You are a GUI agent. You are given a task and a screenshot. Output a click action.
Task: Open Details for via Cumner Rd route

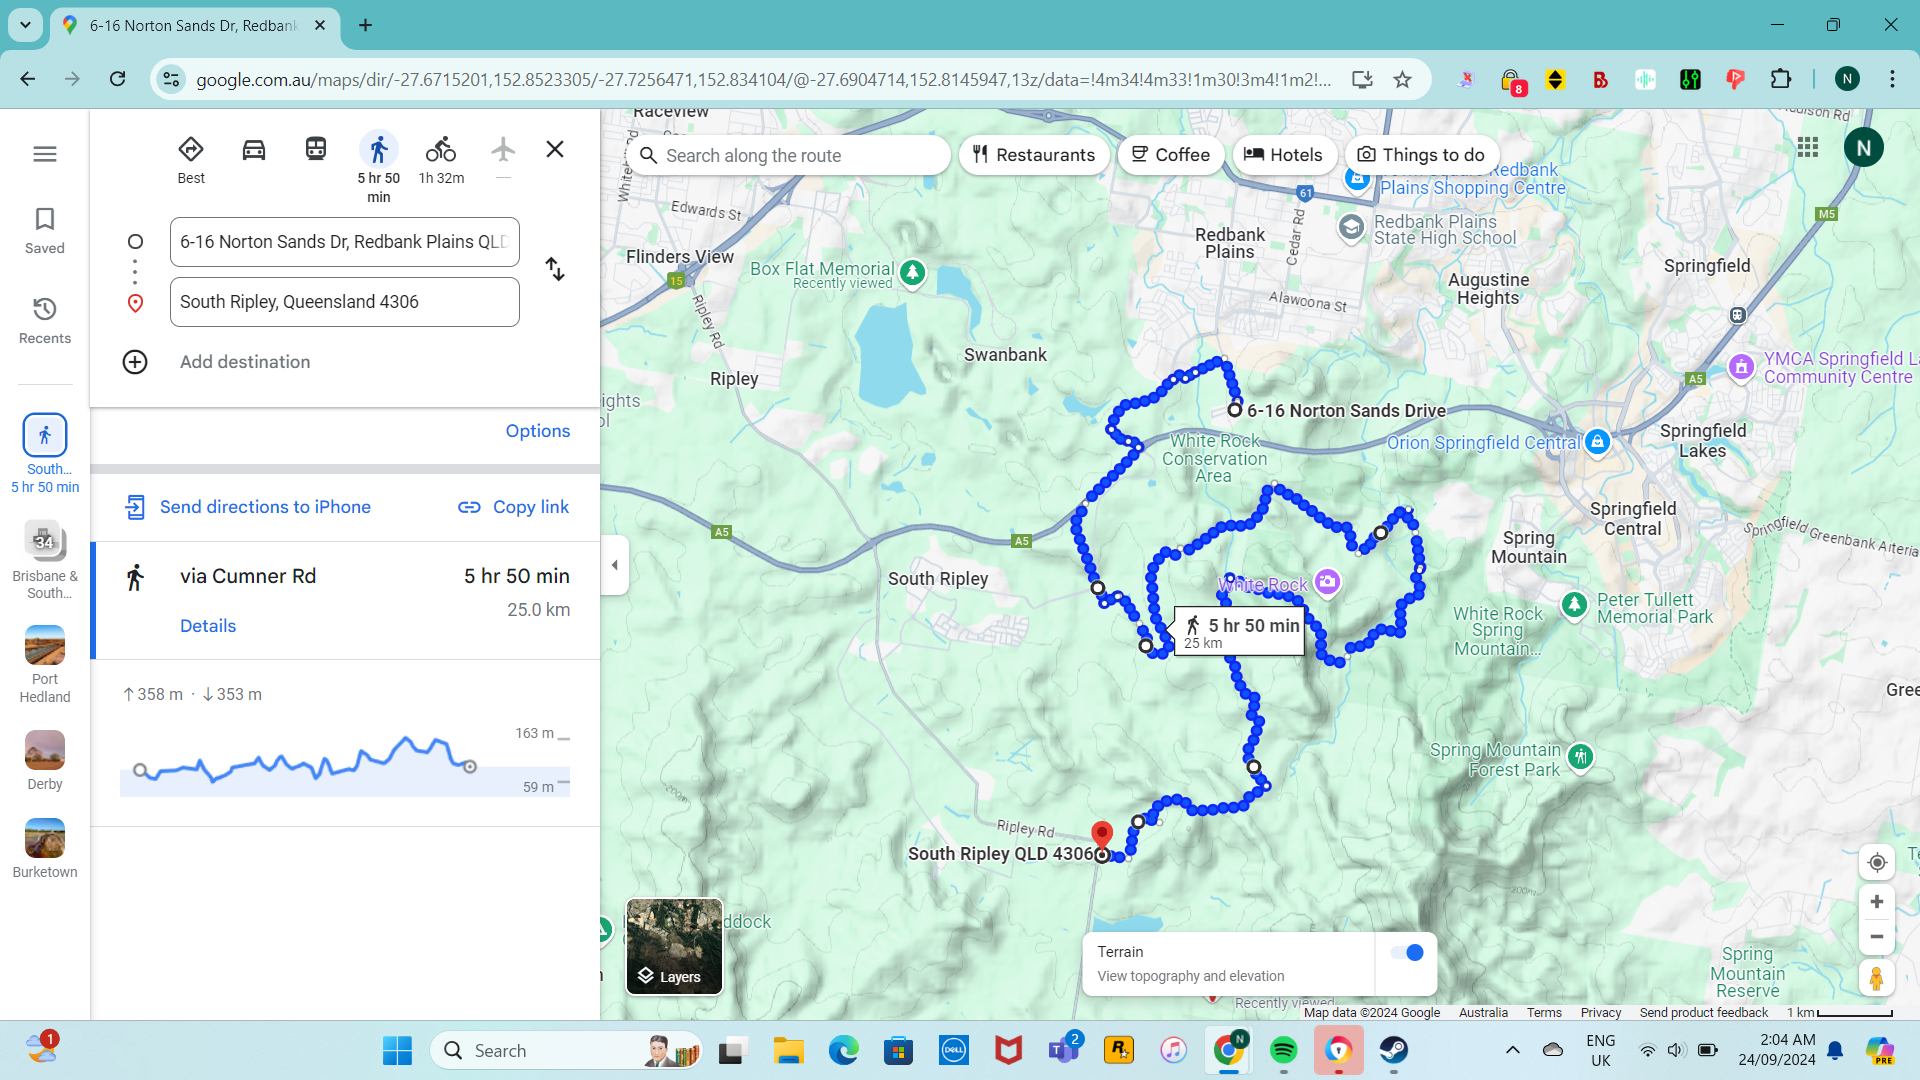click(x=208, y=626)
